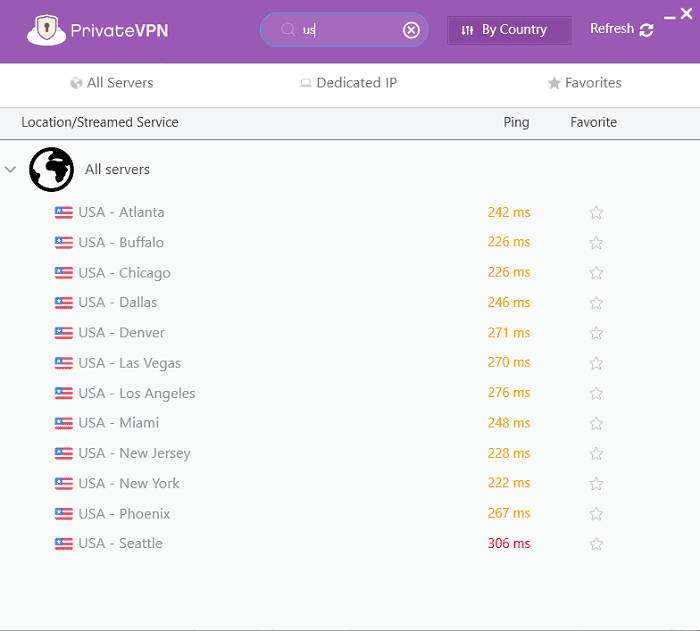Click the Refresh arrows icon

click(x=646, y=30)
